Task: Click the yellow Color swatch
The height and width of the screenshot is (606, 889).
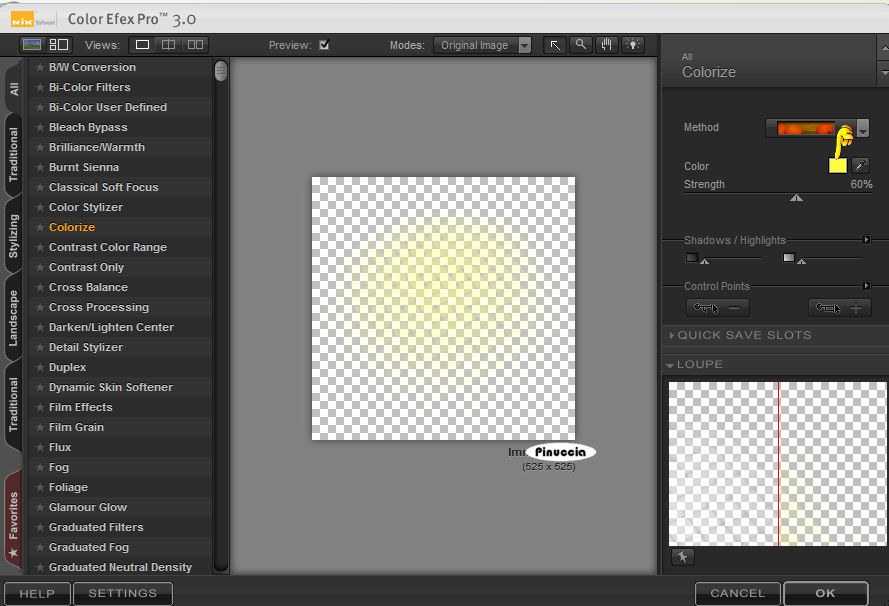Action: (837, 166)
